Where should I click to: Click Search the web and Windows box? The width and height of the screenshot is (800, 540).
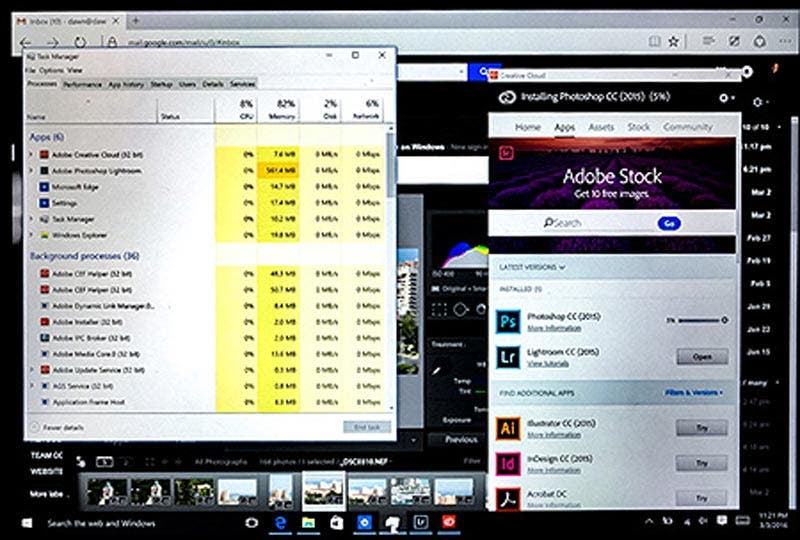(101, 523)
